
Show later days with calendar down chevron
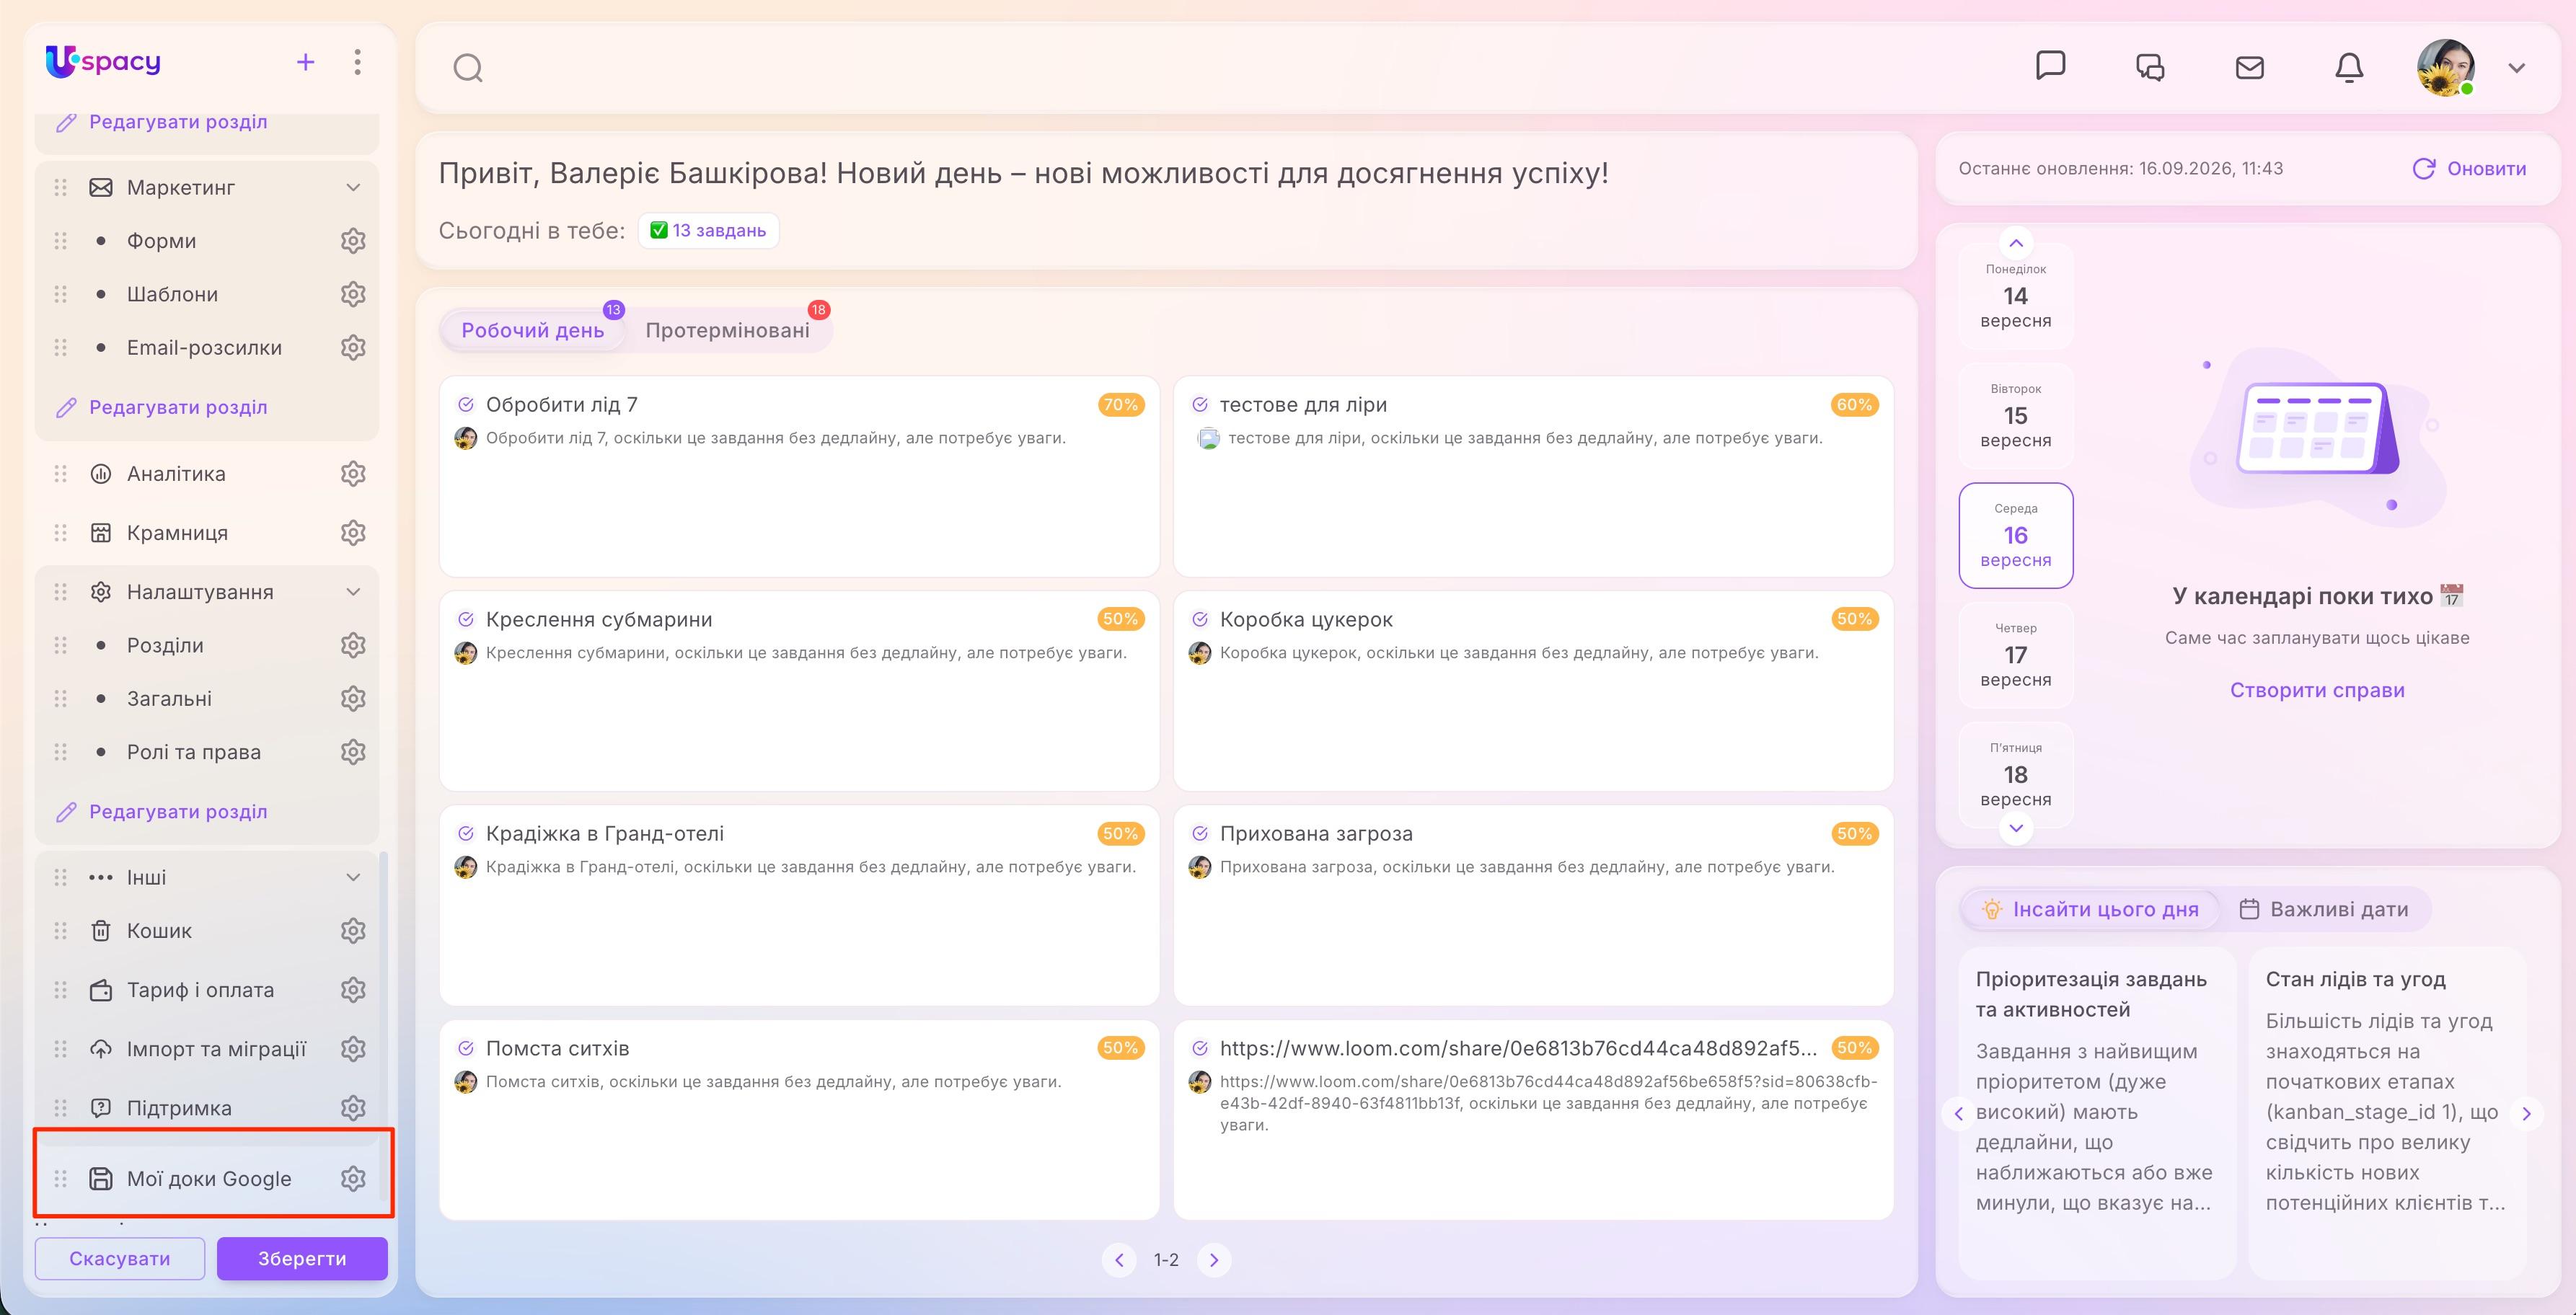pyautogui.click(x=2016, y=828)
